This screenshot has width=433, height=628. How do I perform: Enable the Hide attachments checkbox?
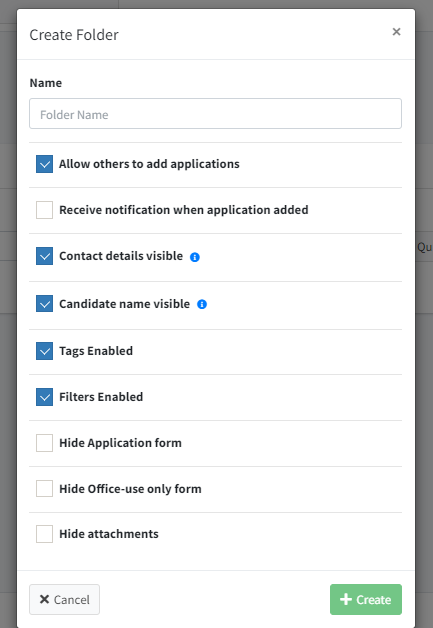[x=44, y=534]
